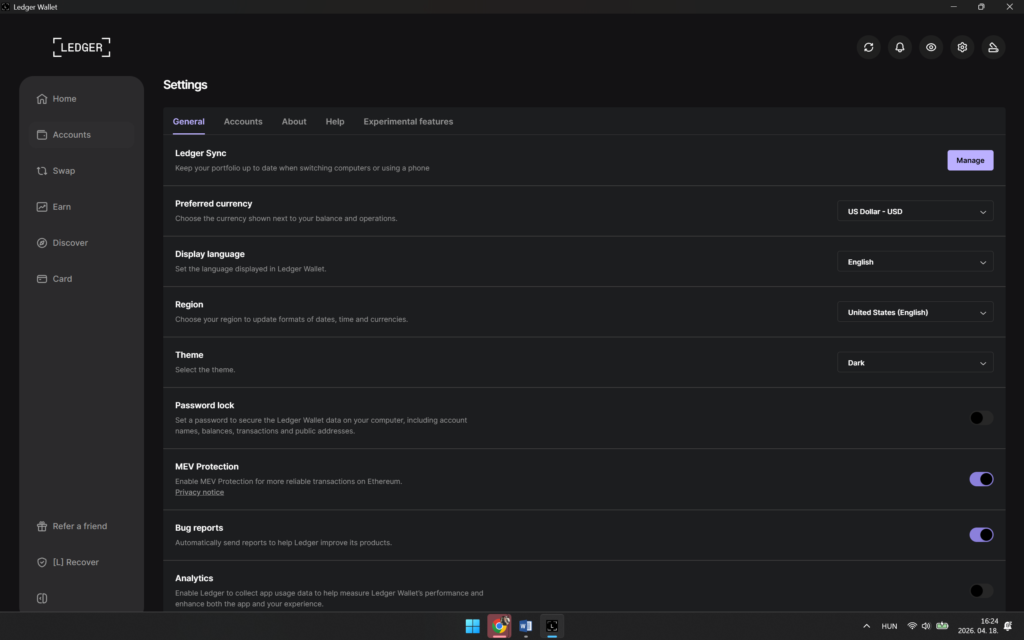Screen dimensions: 1024x640
Task: Open the device manager icon in header
Action: coord(993,47)
